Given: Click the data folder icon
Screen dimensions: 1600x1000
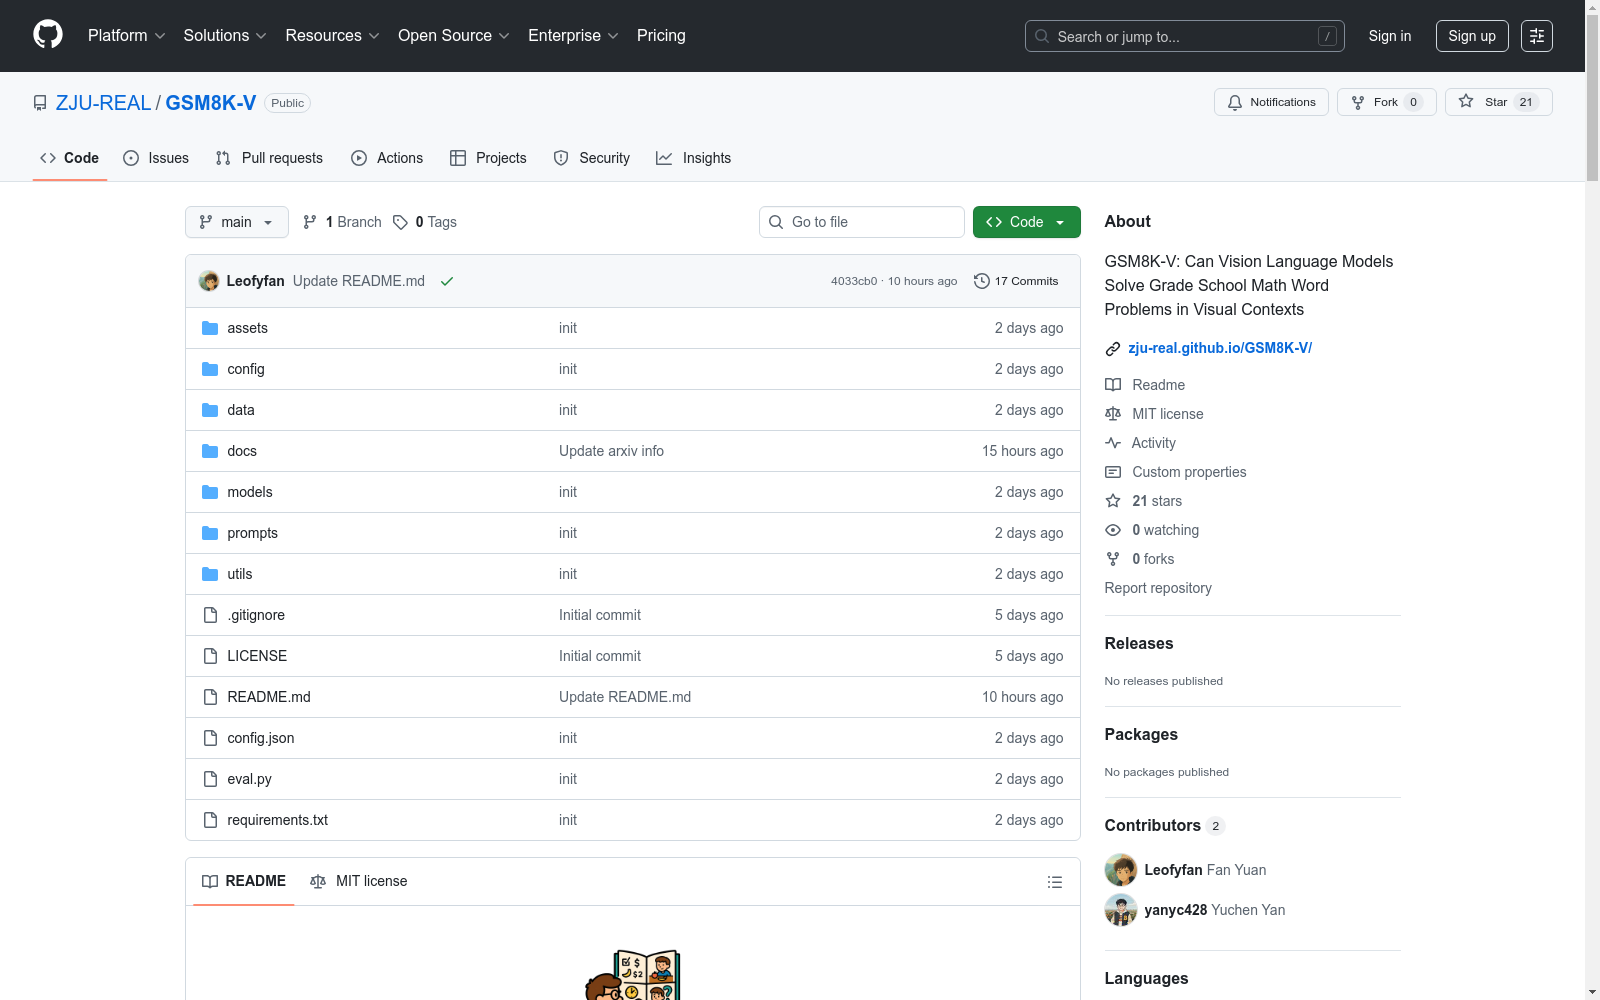Looking at the screenshot, I should [210, 410].
